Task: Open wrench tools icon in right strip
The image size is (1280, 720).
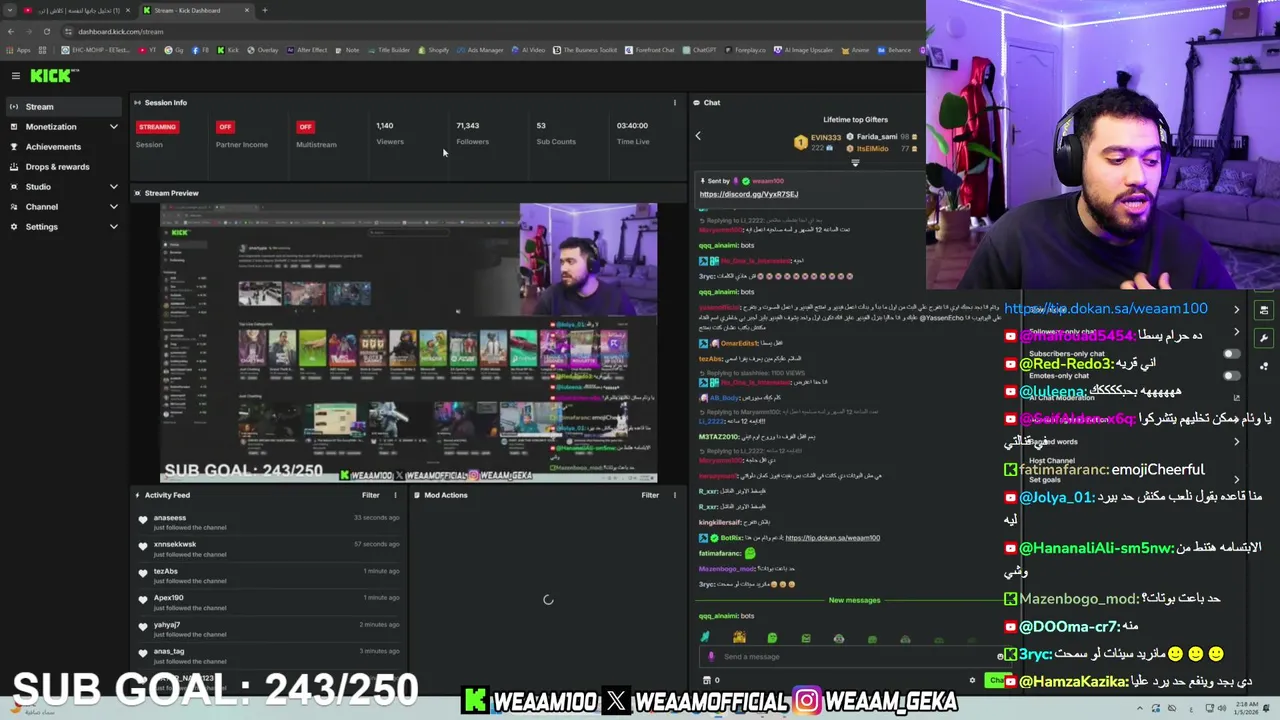Action: [1264, 338]
